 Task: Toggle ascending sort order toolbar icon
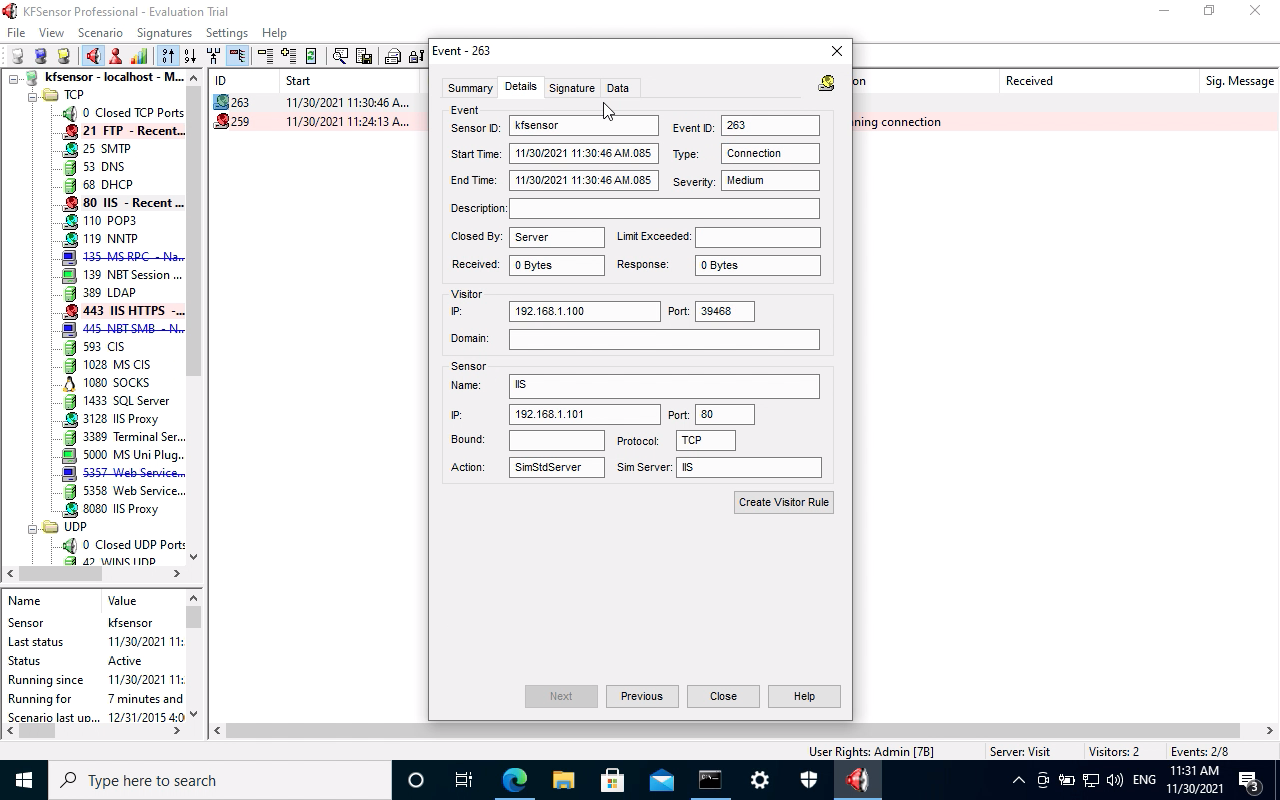tap(167, 56)
